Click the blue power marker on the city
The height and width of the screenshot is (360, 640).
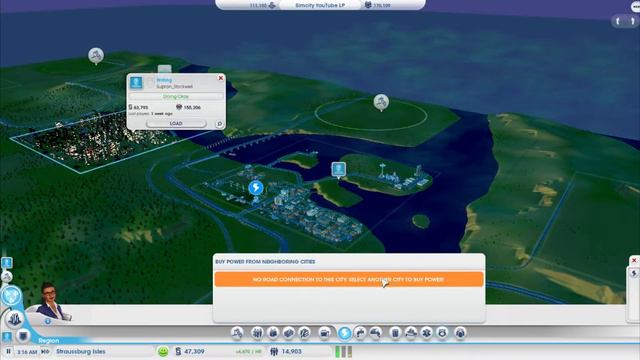coord(256,188)
